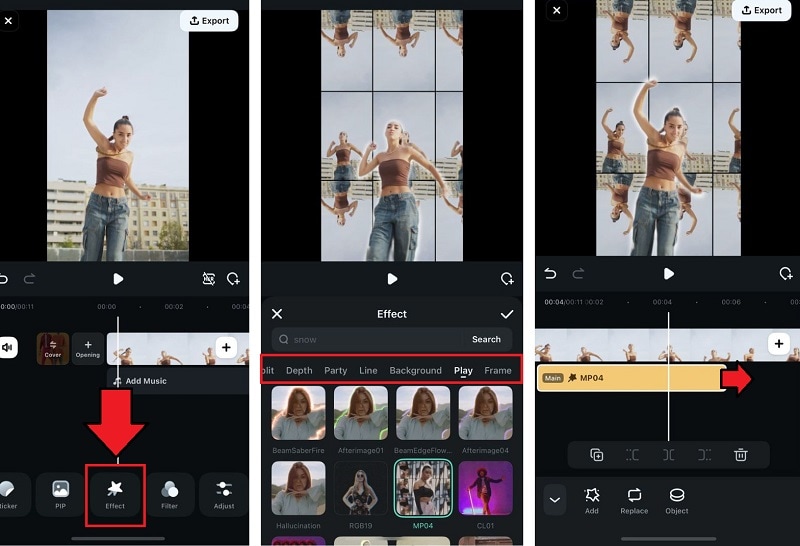
Task: Close the Effect panel
Action: [x=277, y=314]
